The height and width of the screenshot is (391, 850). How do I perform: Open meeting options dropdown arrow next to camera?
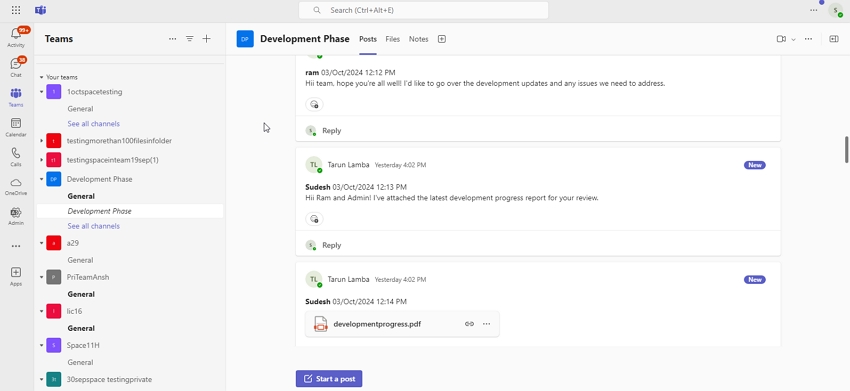pyautogui.click(x=794, y=40)
